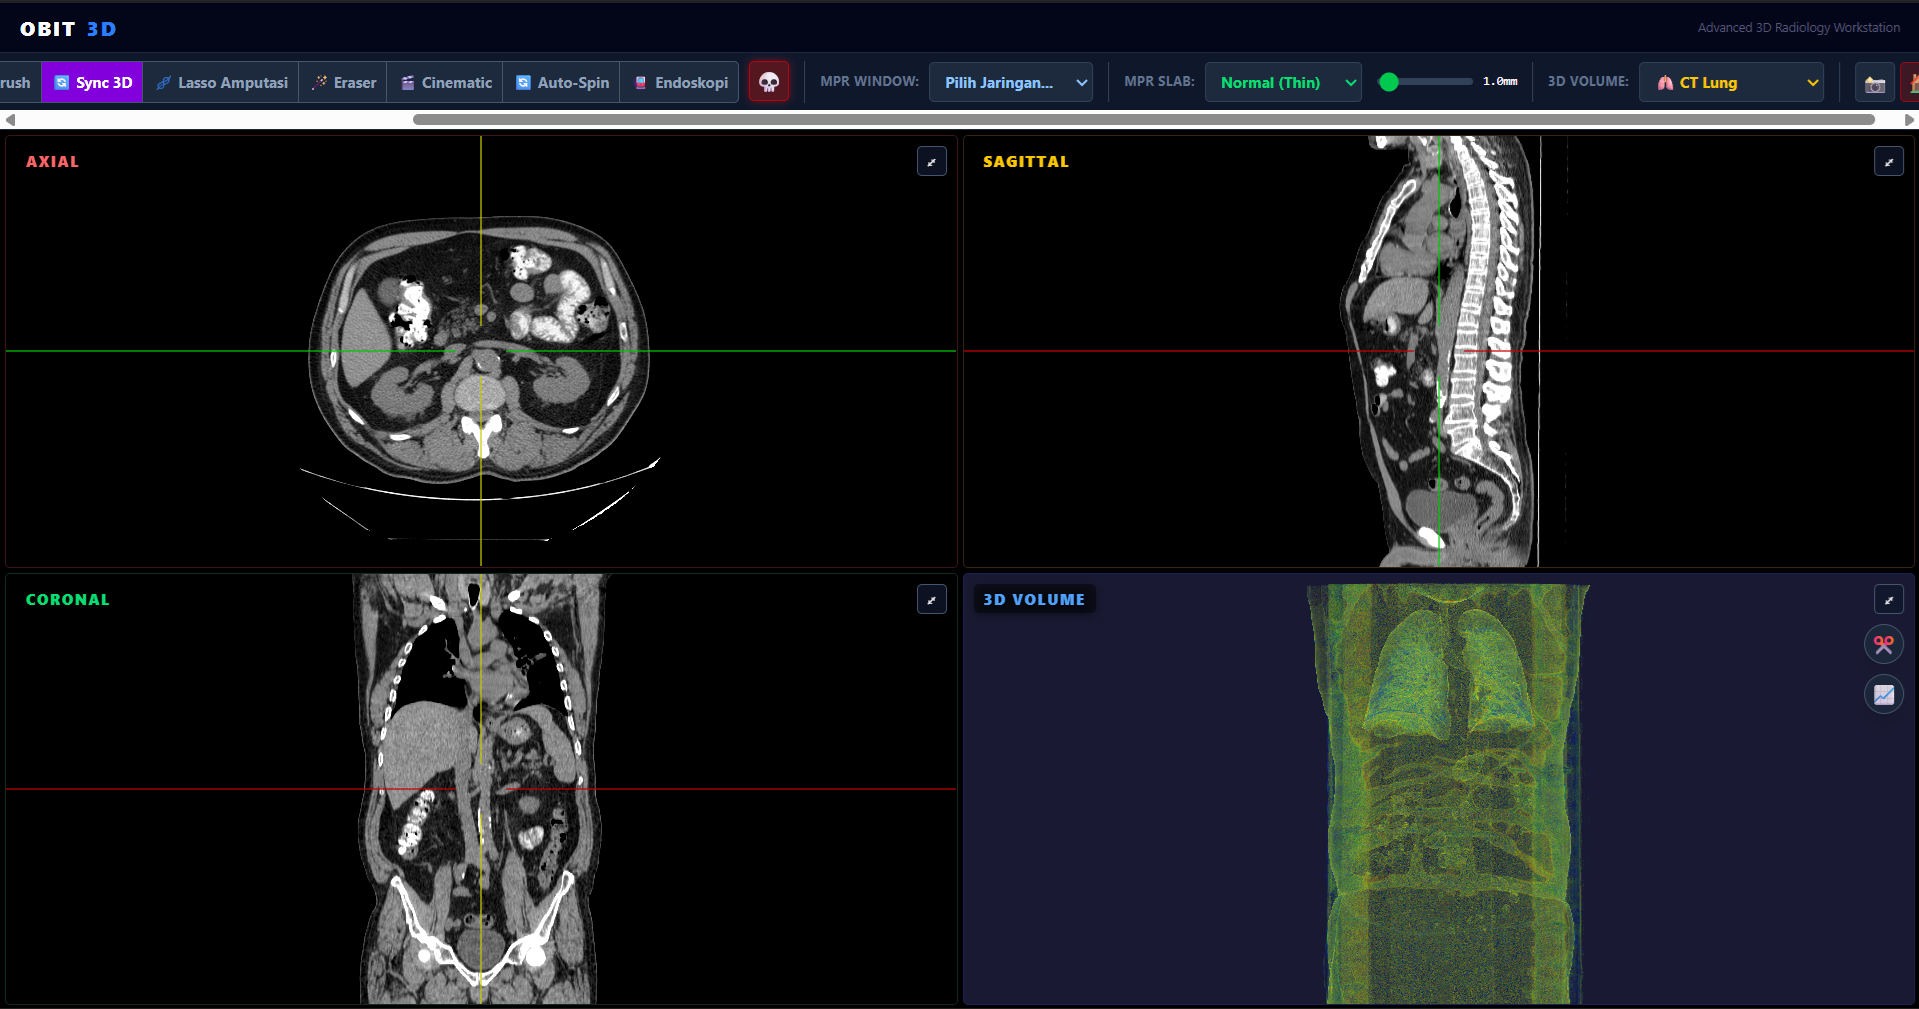Click the coronal CT slice image
The height and width of the screenshot is (1009, 1919).
point(480,789)
